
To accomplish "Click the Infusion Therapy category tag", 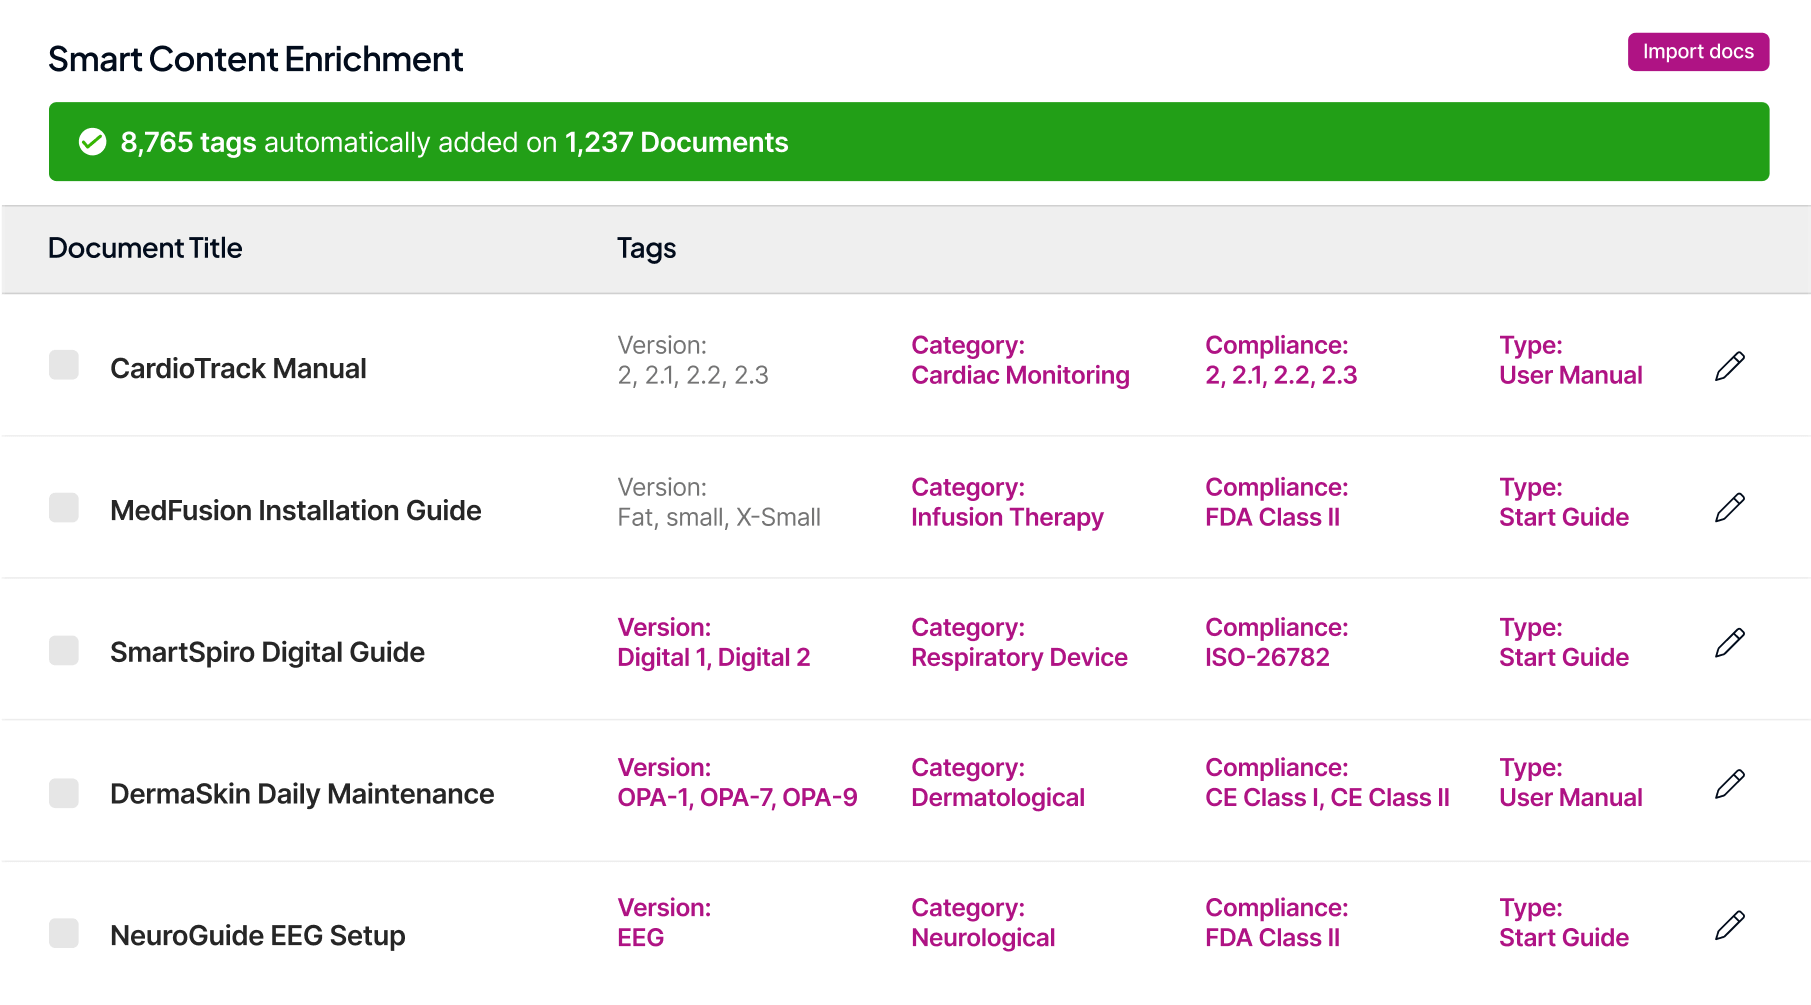I will 1007,517.
